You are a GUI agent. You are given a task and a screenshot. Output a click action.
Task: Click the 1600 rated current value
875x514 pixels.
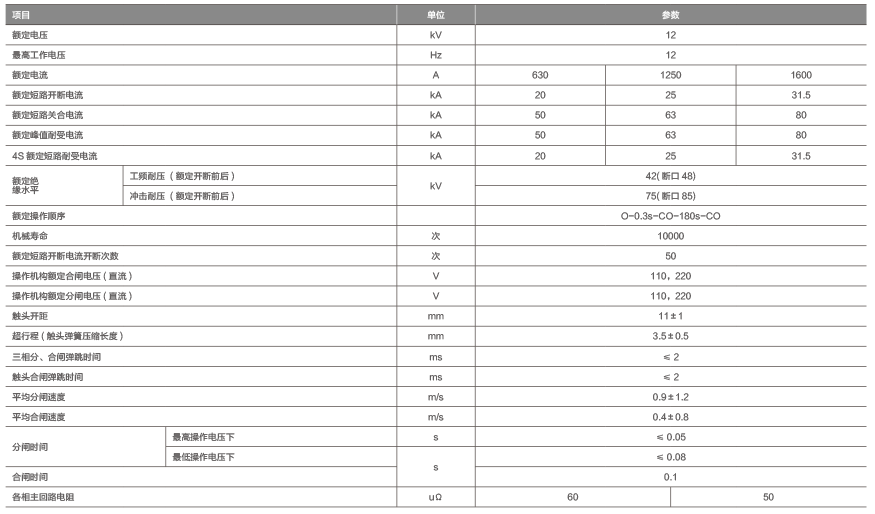[801, 75]
